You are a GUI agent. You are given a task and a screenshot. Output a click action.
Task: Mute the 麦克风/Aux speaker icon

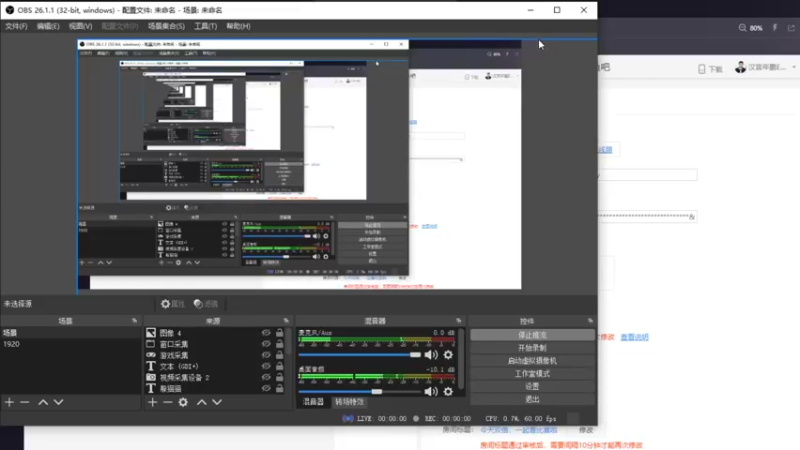click(431, 355)
